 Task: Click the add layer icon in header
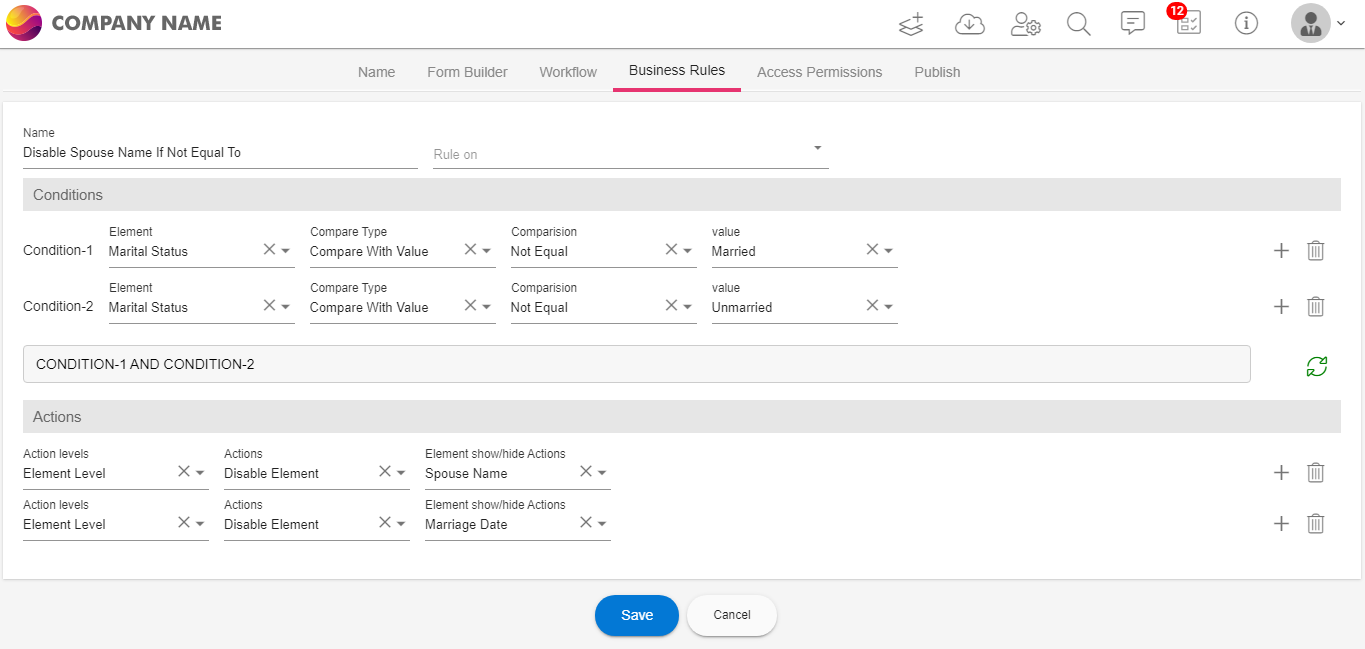click(911, 24)
